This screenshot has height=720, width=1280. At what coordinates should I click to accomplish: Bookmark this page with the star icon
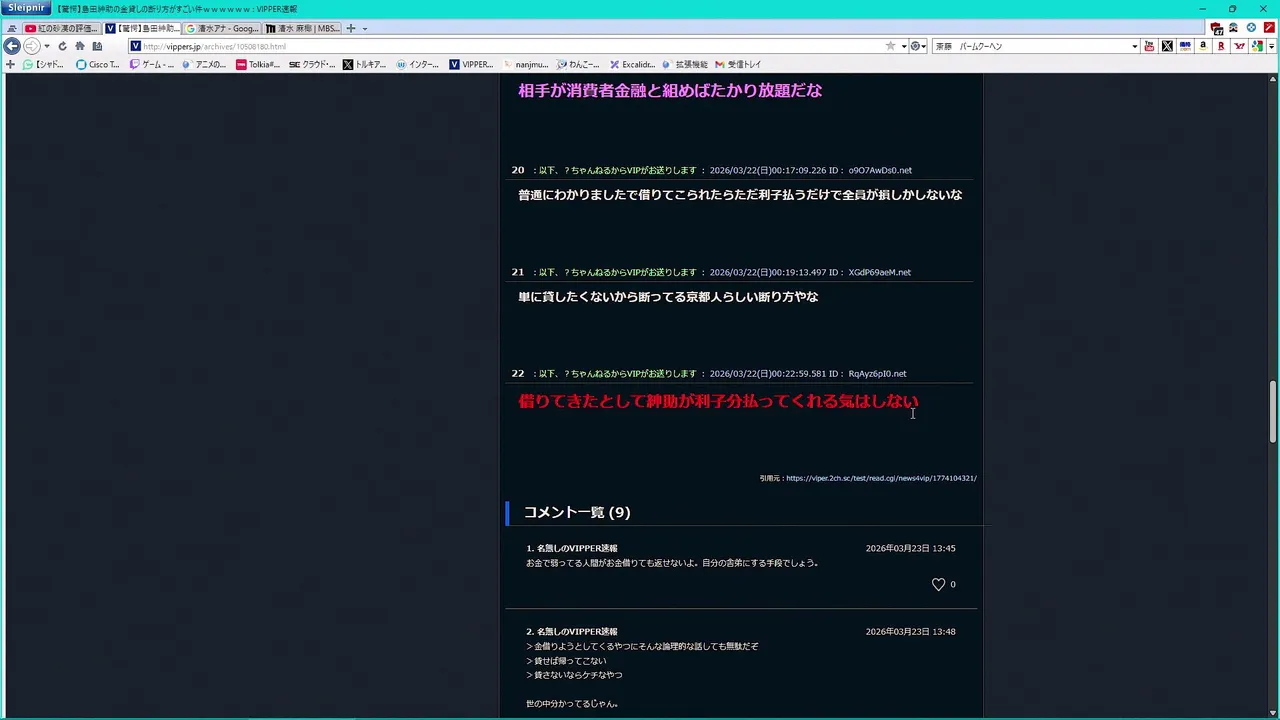[x=890, y=46]
